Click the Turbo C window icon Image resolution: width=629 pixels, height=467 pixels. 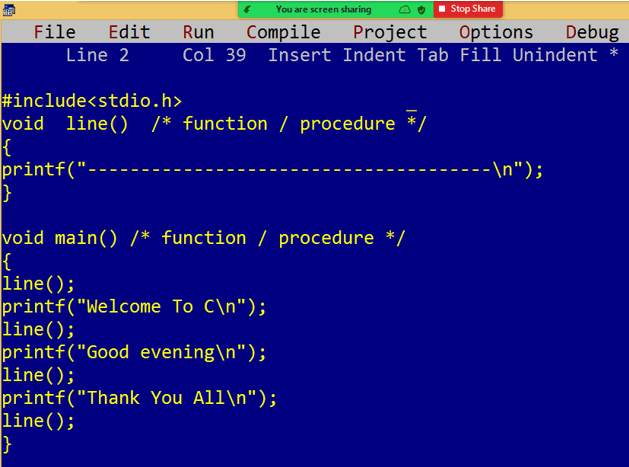tap(8, 10)
